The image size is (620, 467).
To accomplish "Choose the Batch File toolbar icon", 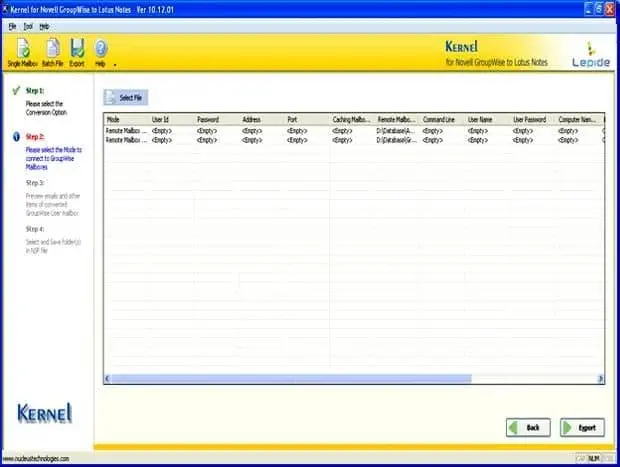I will 53,53.
